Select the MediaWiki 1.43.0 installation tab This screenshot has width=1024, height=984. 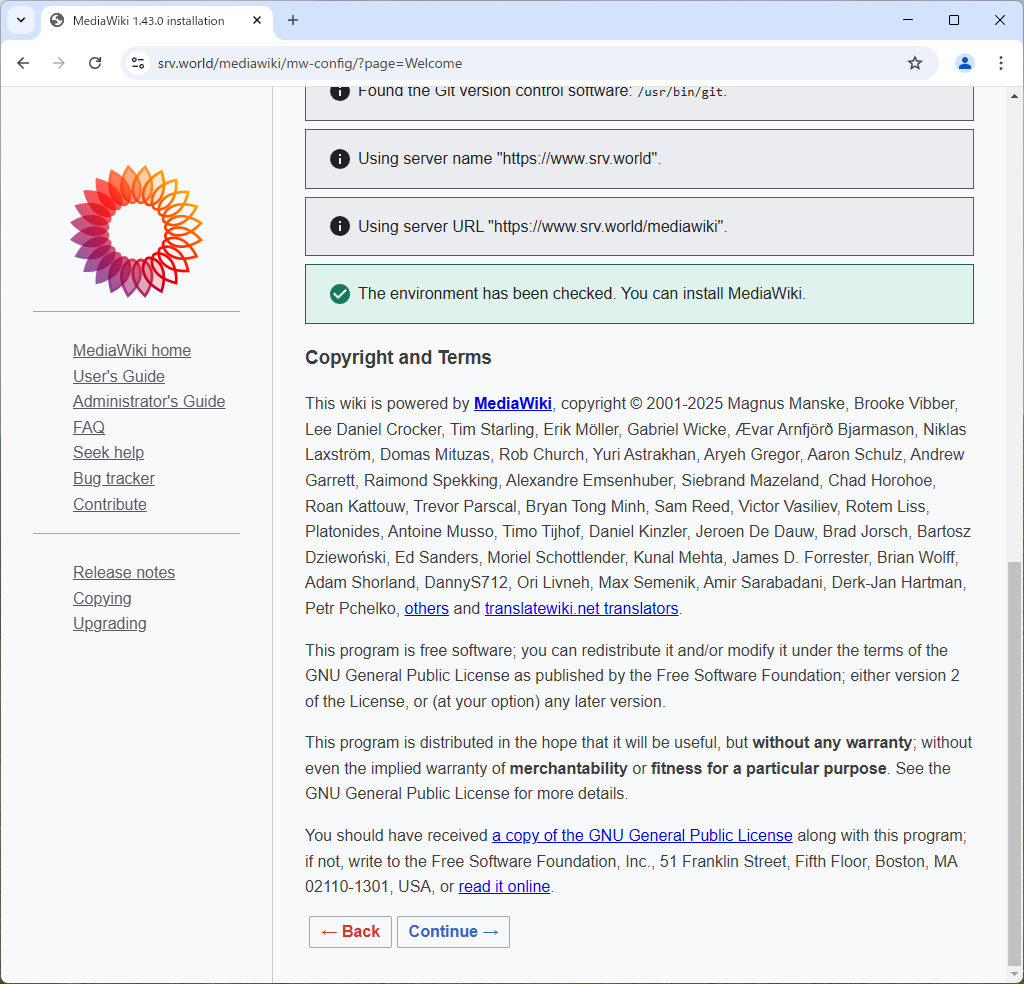pyautogui.click(x=157, y=21)
